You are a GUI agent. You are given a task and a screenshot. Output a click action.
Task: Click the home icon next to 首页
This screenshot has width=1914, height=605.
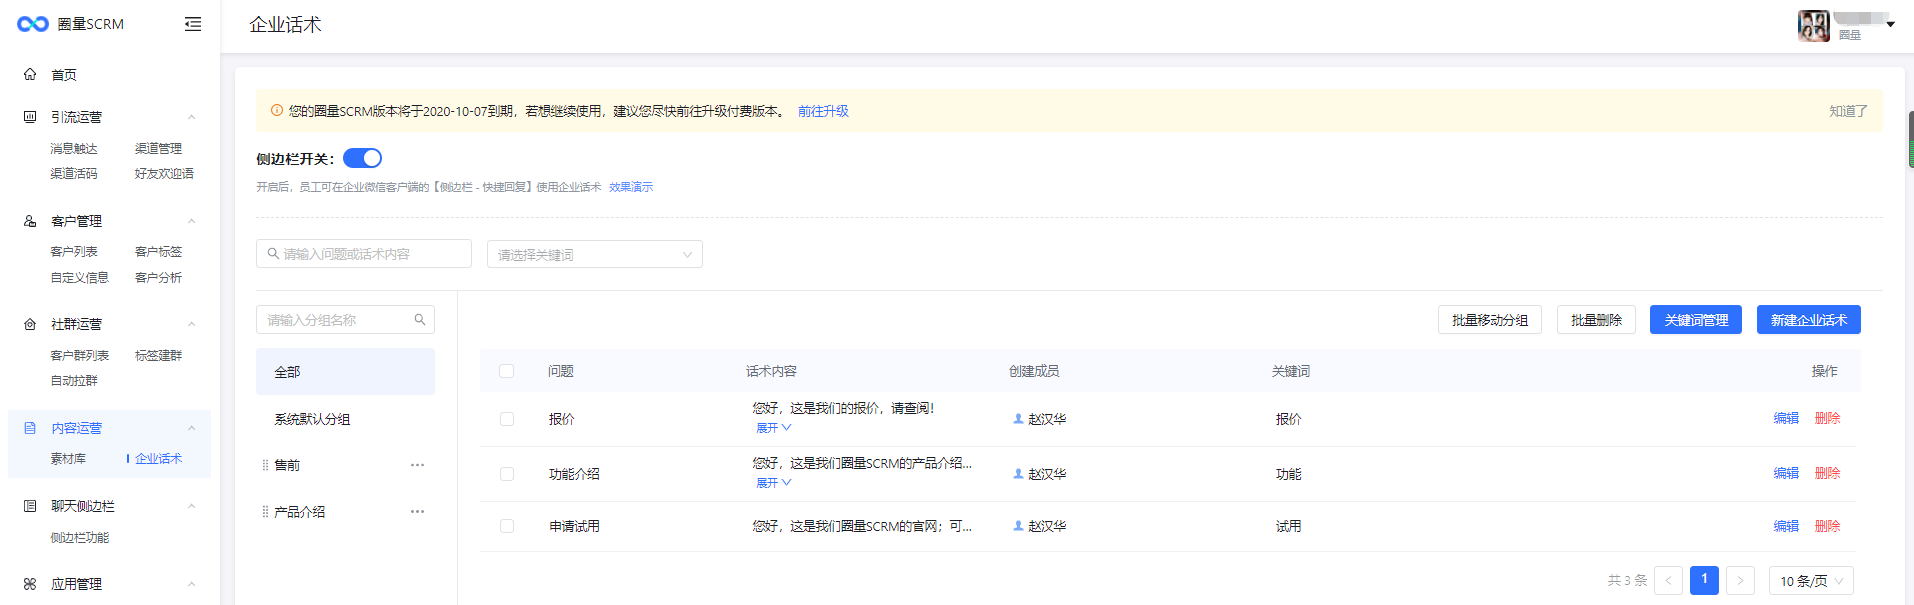pos(30,75)
